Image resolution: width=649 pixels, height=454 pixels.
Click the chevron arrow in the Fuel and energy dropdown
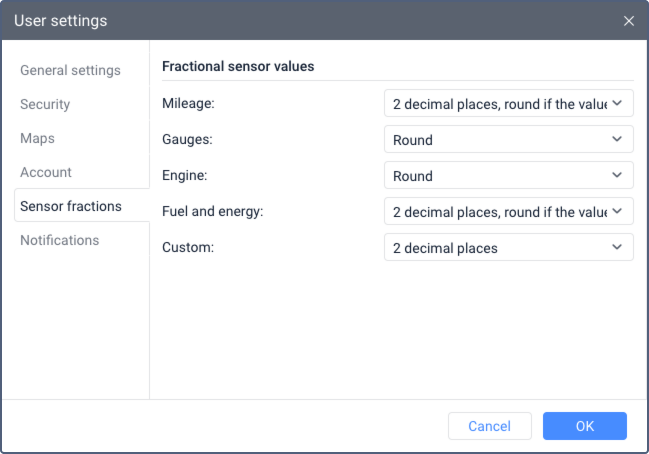(617, 212)
